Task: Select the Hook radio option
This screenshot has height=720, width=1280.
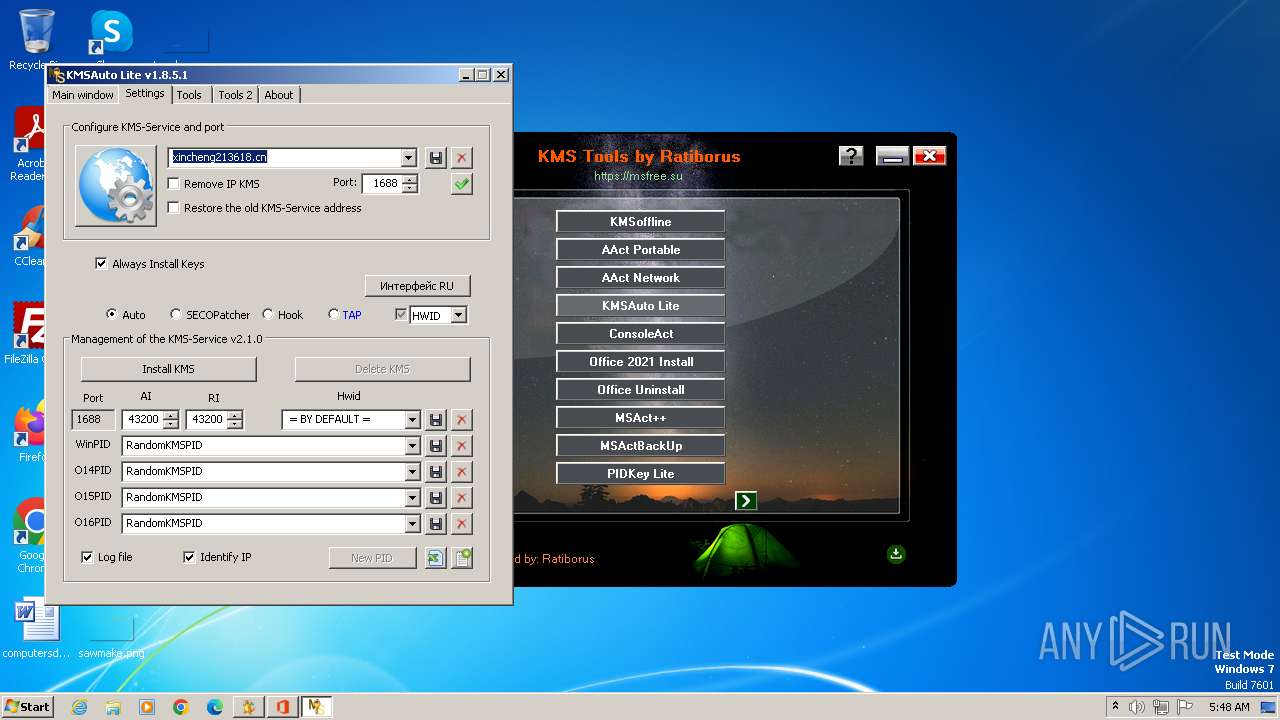Action: coord(268,314)
